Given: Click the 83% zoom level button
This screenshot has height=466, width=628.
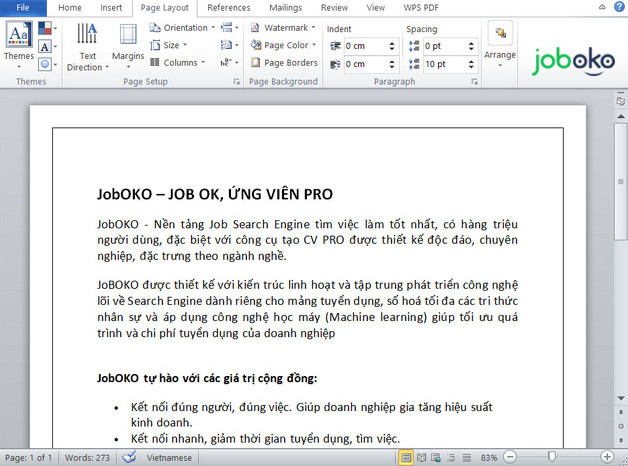Looking at the screenshot, I should (x=489, y=458).
